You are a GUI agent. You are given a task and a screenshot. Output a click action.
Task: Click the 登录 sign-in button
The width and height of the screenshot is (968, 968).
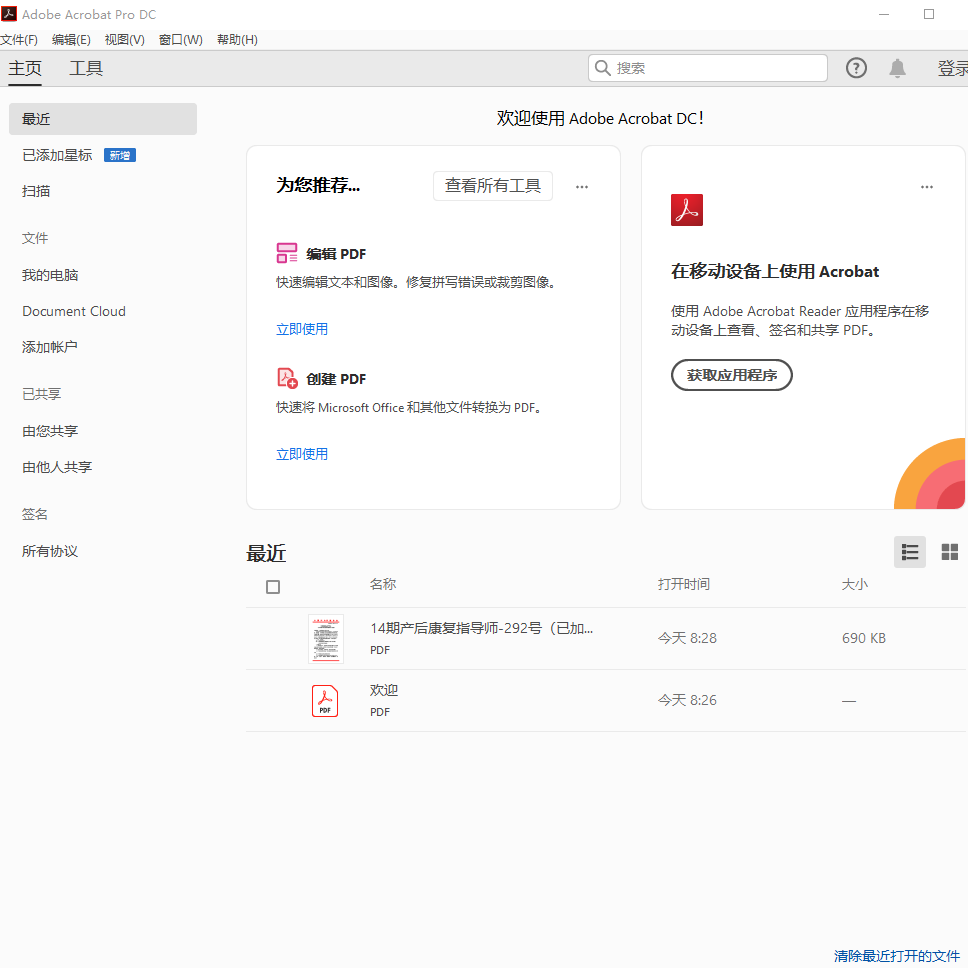pos(953,68)
